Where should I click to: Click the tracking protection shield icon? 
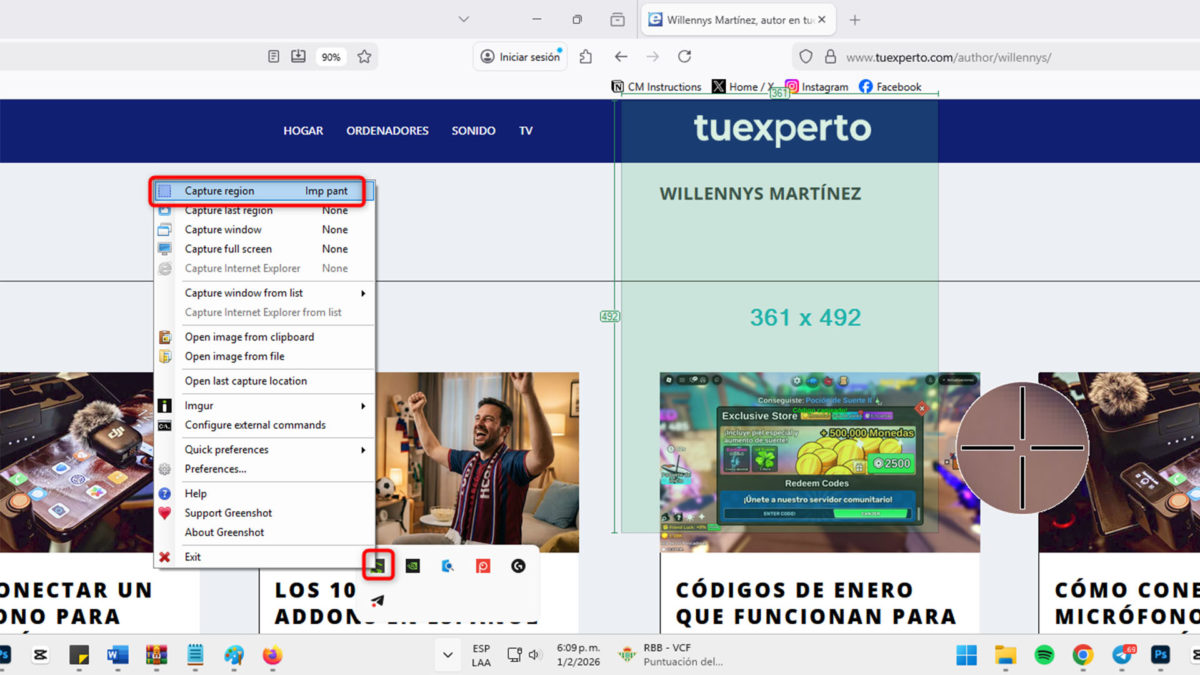806,57
